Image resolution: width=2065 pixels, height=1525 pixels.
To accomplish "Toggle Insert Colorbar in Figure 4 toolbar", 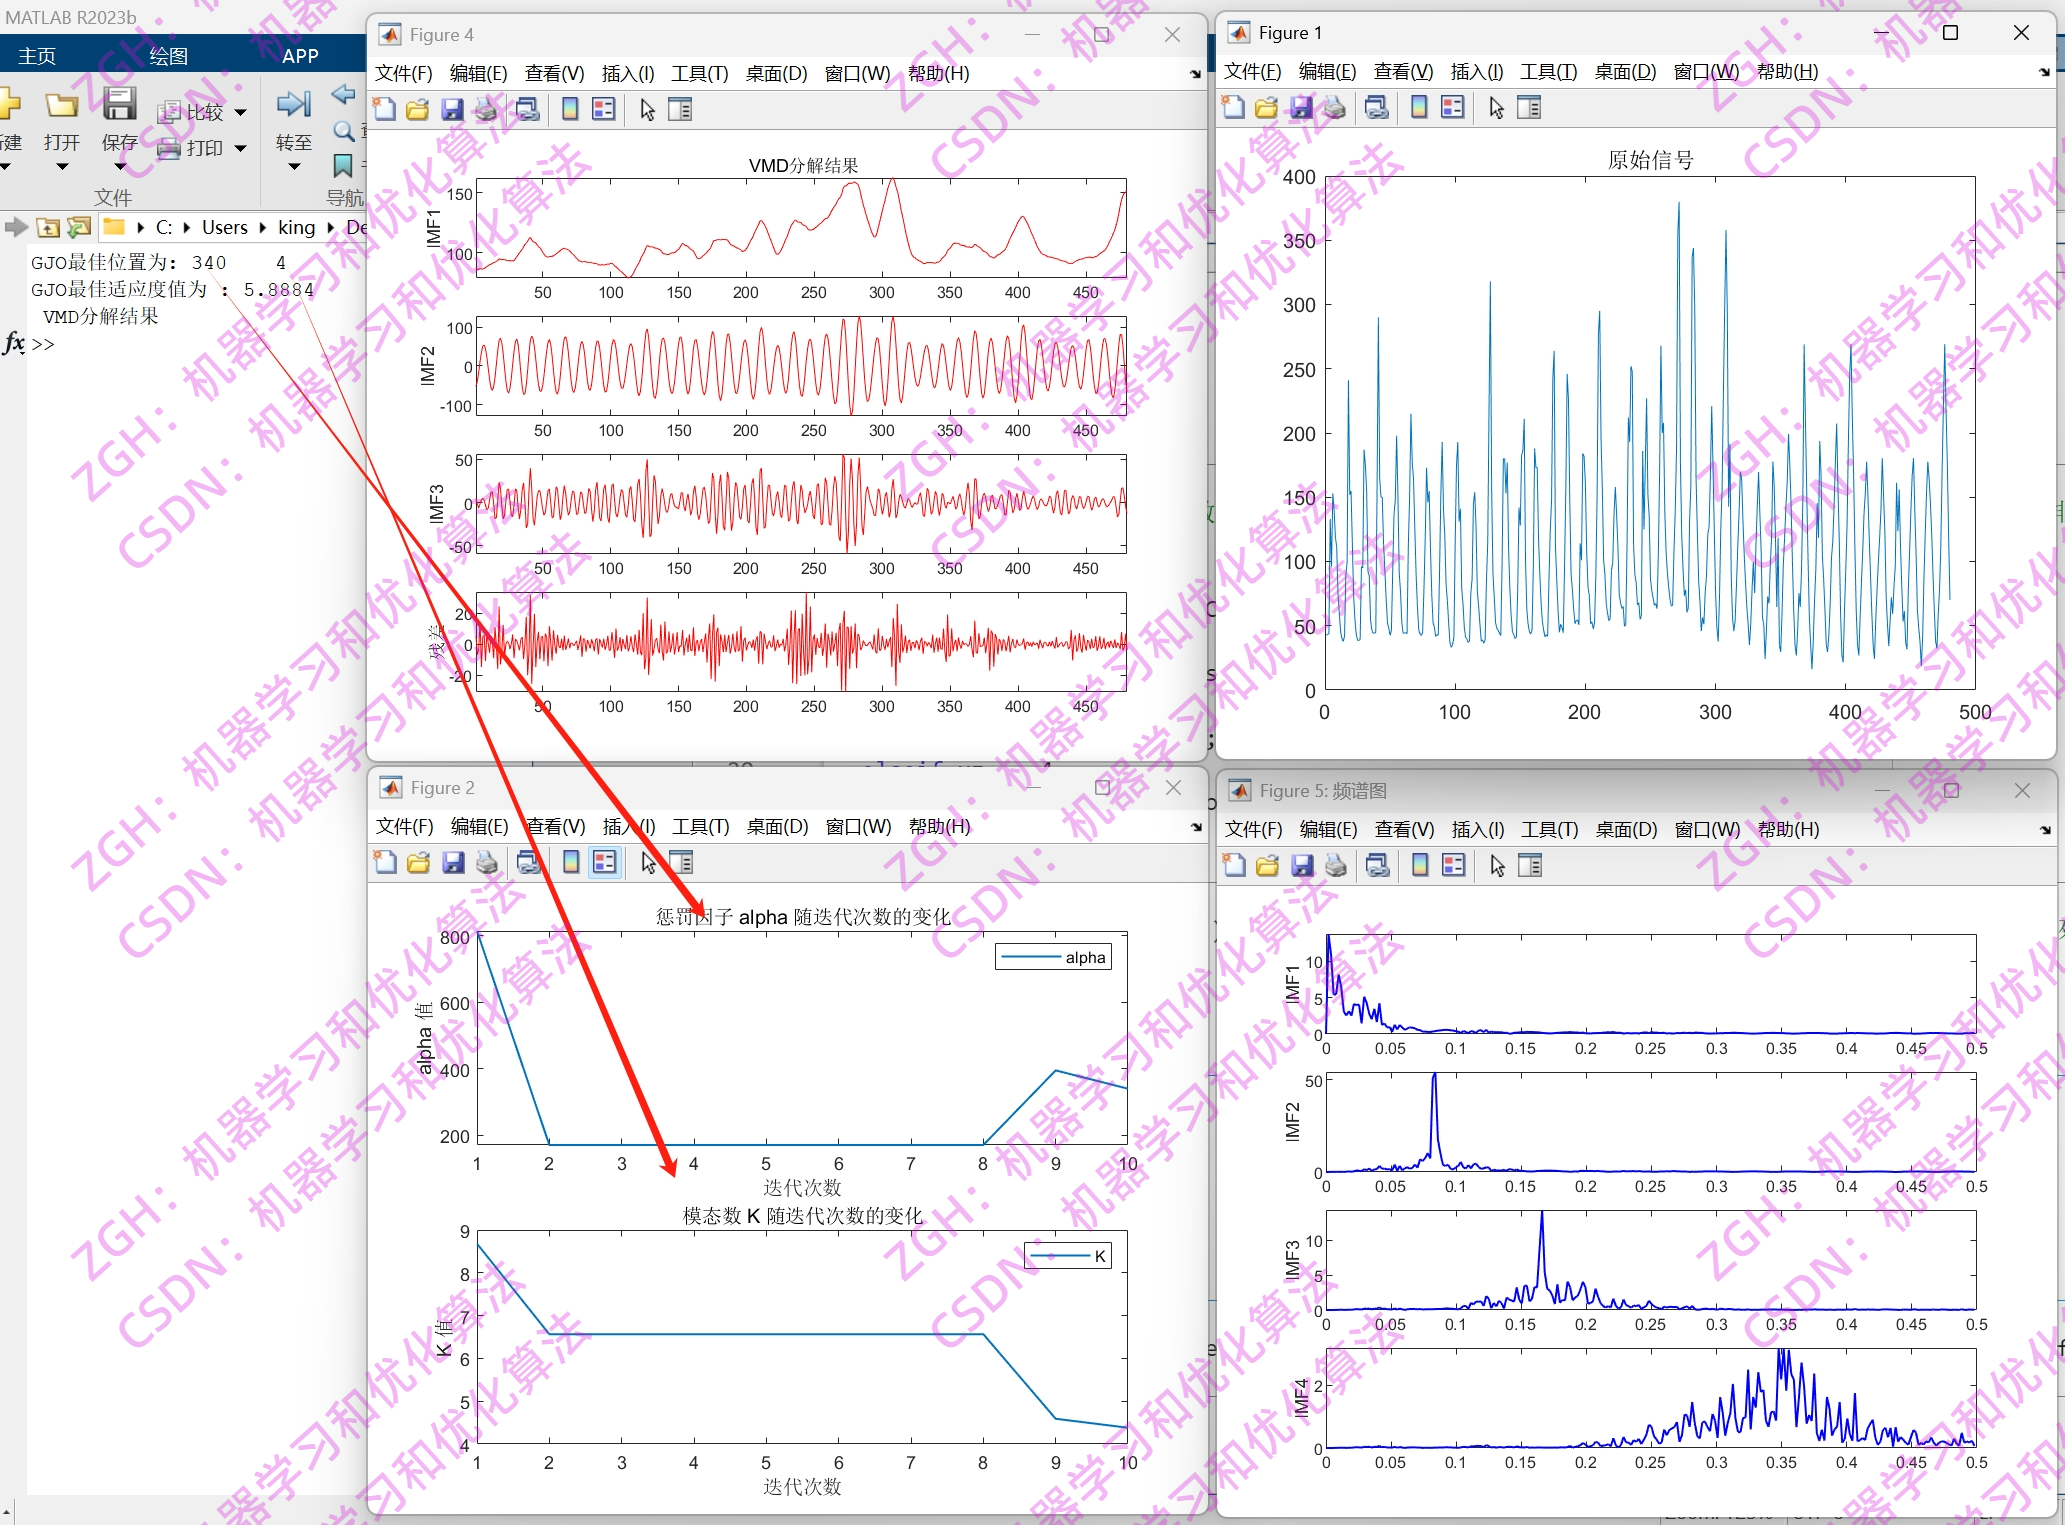I will click(570, 110).
